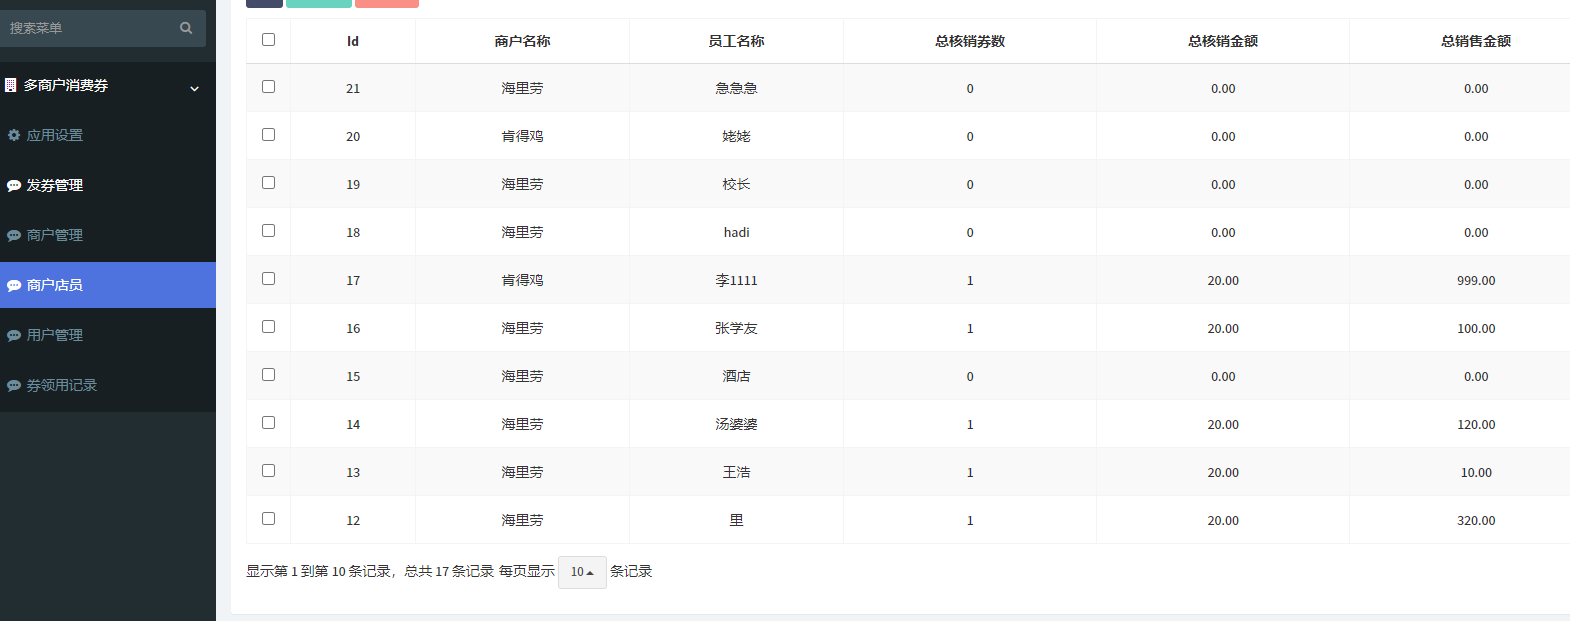1570x621 pixels.
Task: Check the checkbox for row Id 21
Action: tap(268, 87)
